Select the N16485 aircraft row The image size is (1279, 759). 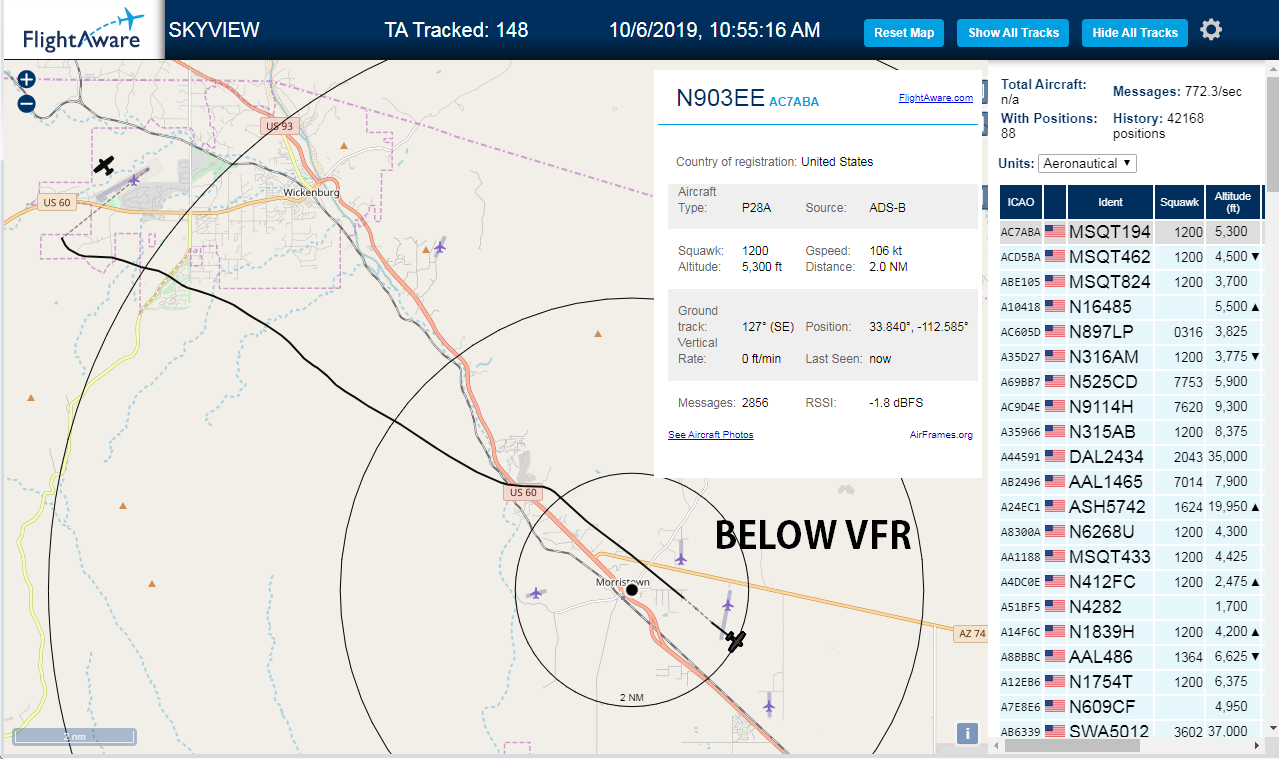click(1131, 307)
